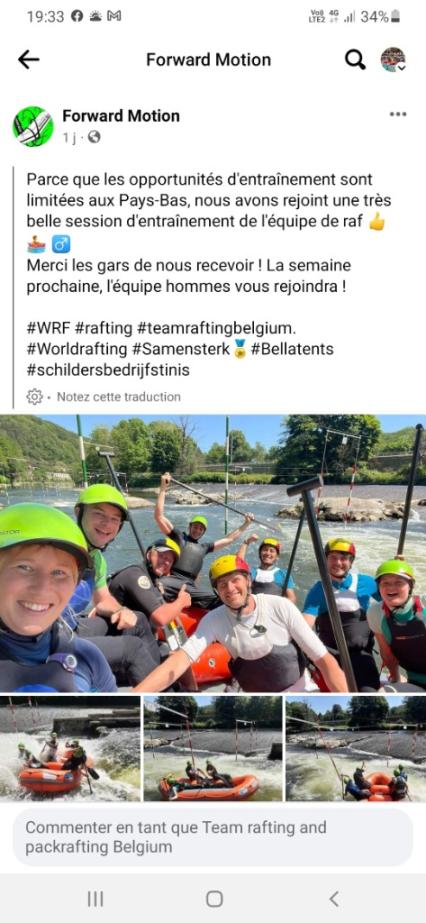Screen dimensions: 426x923
Task: Open the #WRF hashtag
Action: tap(48, 327)
